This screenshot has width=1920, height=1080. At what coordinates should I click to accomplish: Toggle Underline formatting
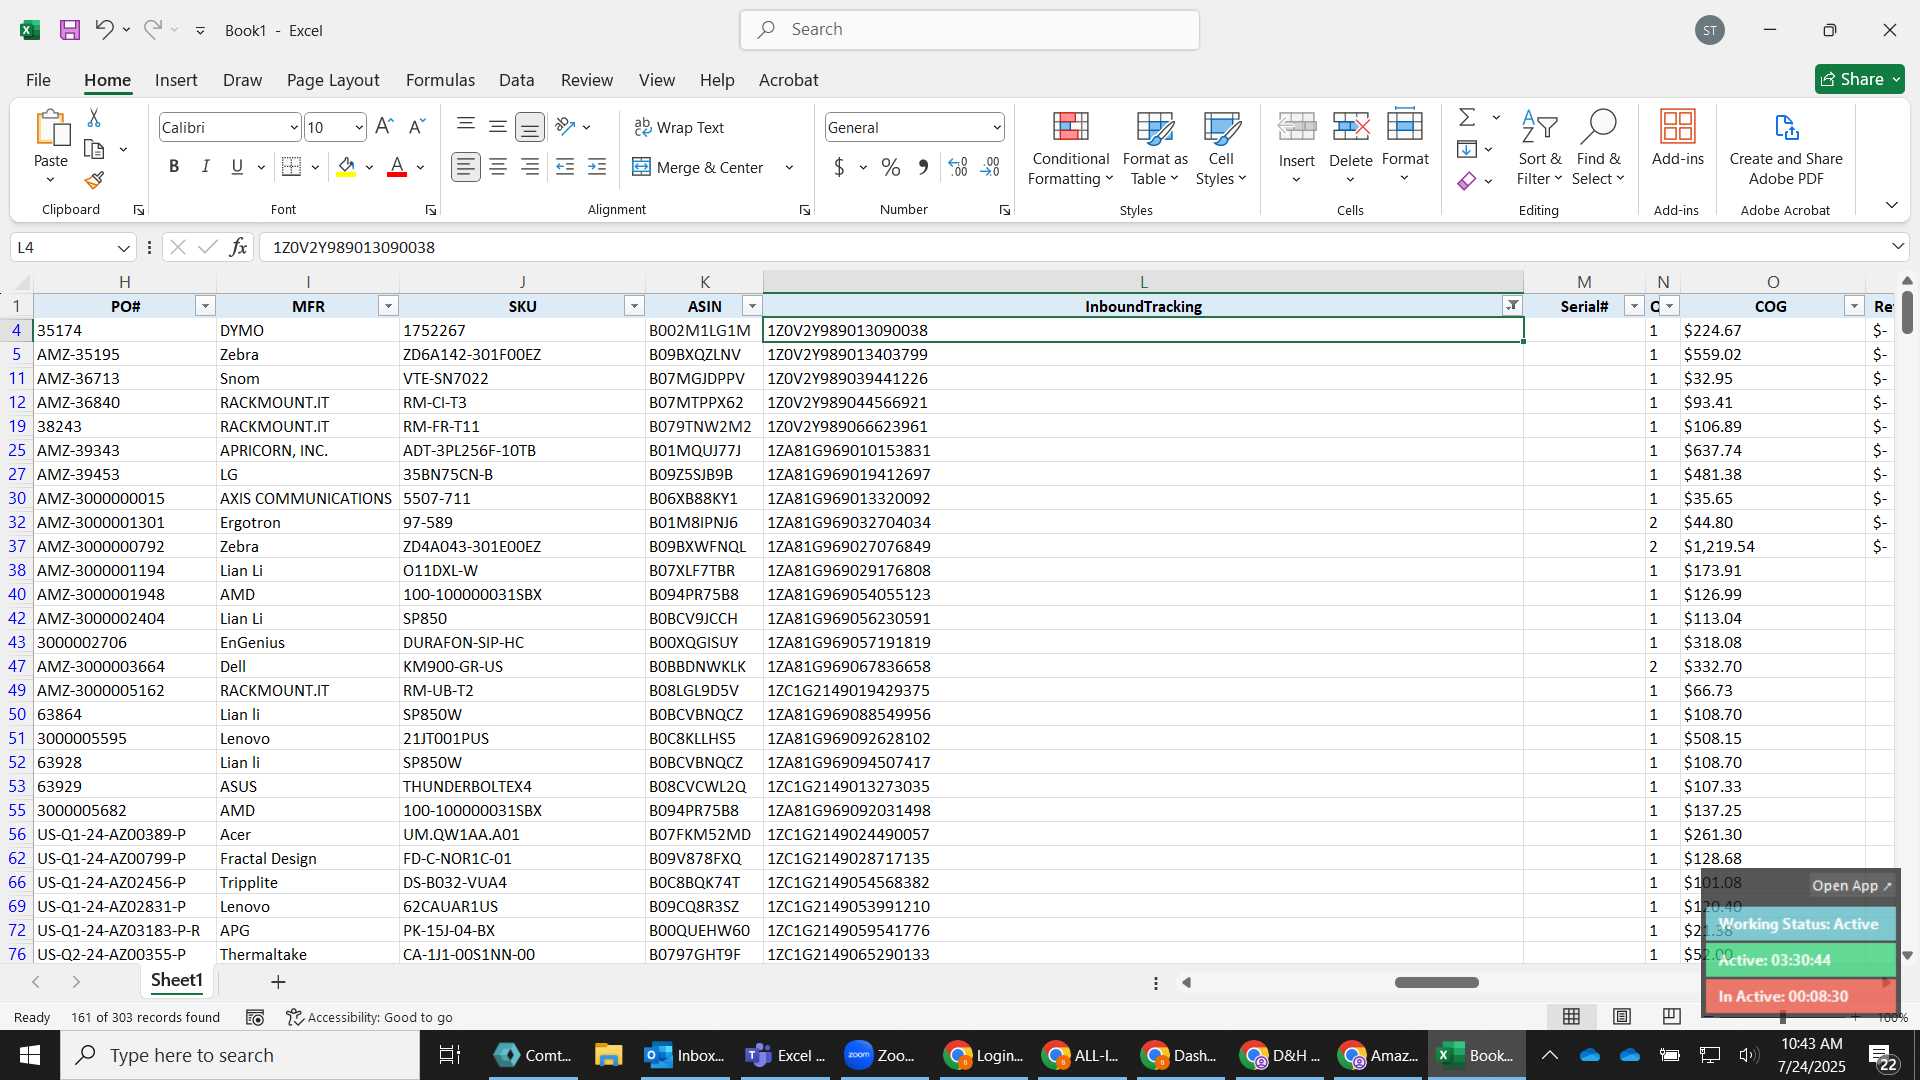tap(237, 167)
